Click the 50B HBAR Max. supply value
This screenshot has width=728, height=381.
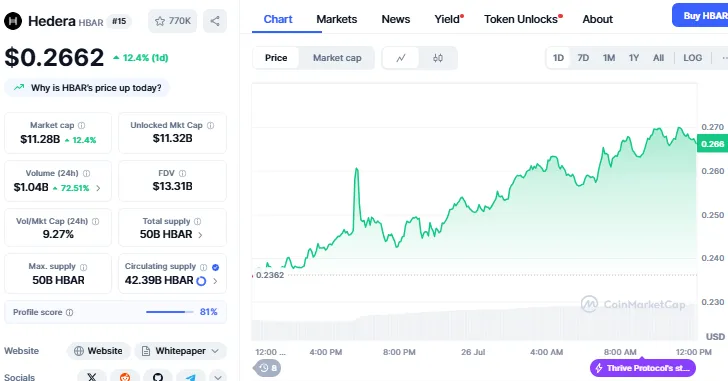pos(58,280)
